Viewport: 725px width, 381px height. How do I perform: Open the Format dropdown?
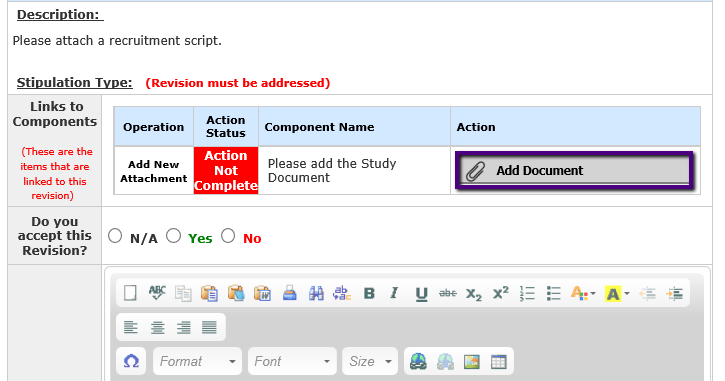click(x=197, y=361)
